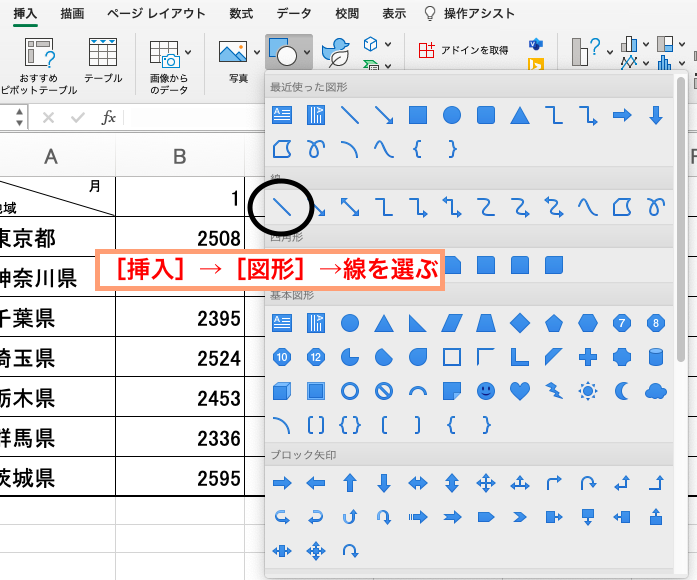Screen dimensions: 697x580
Task: Choose triangle from recently used shapes
Action: 520,116
